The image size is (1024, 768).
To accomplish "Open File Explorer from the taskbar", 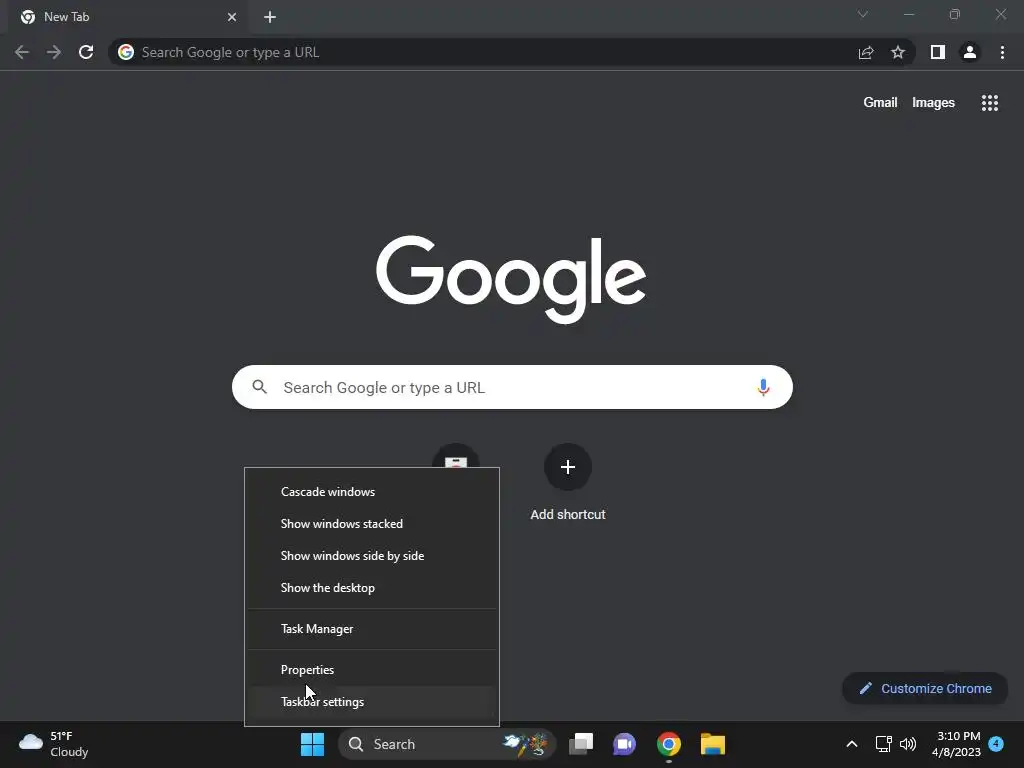I will click(712, 744).
